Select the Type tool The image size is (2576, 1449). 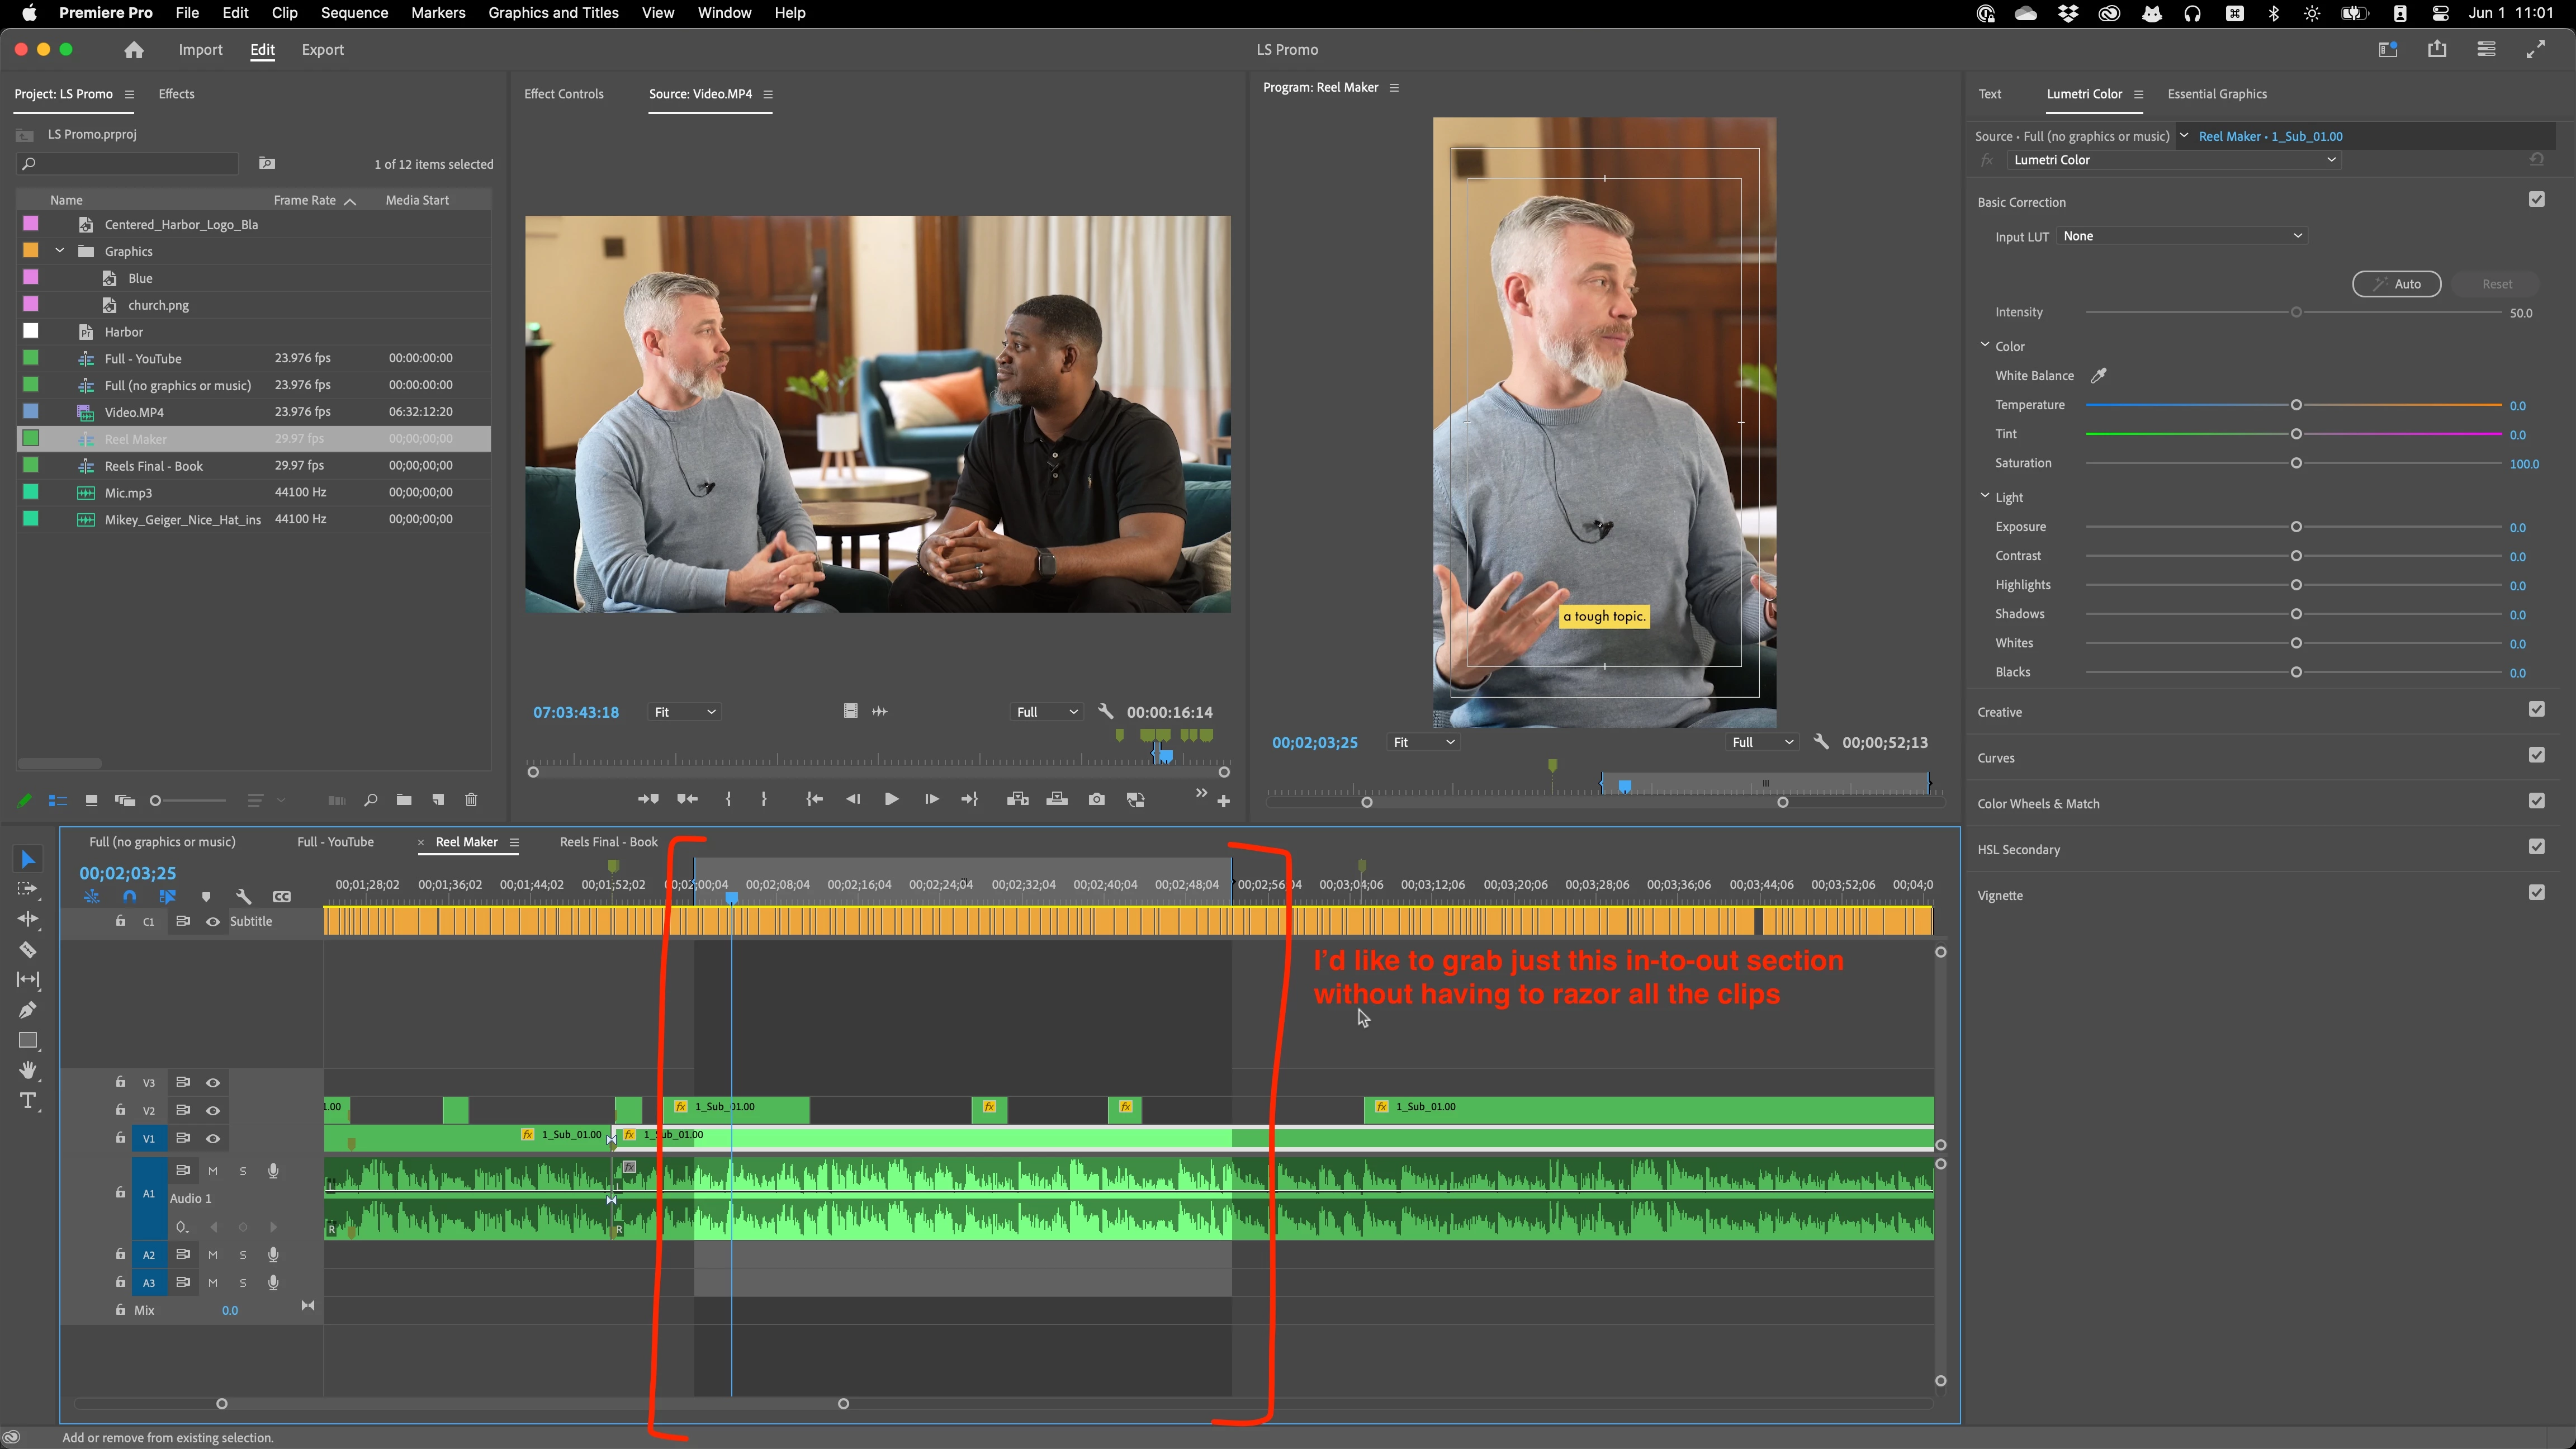point(28,1101)
